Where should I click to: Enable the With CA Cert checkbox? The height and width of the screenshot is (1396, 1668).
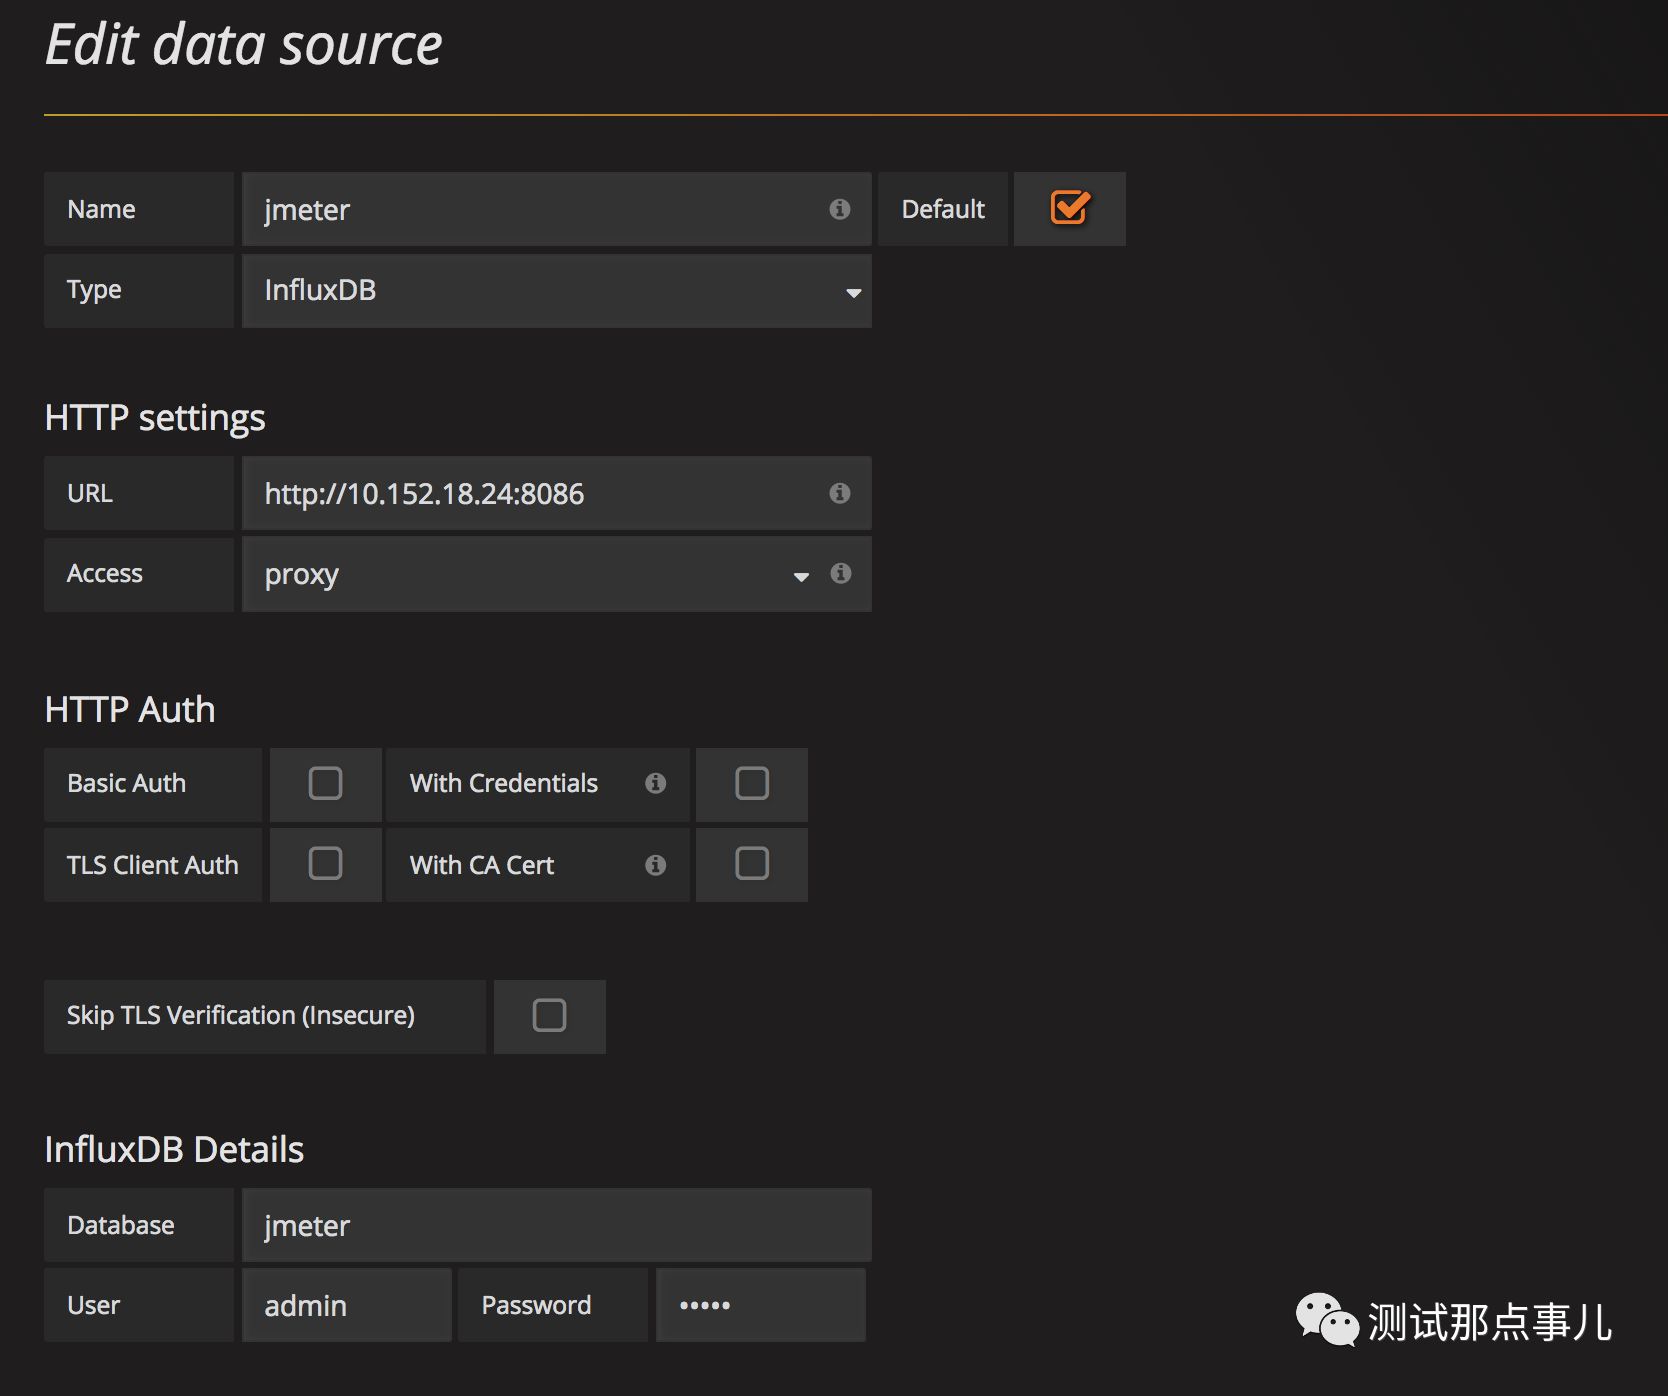click(752, 863)
